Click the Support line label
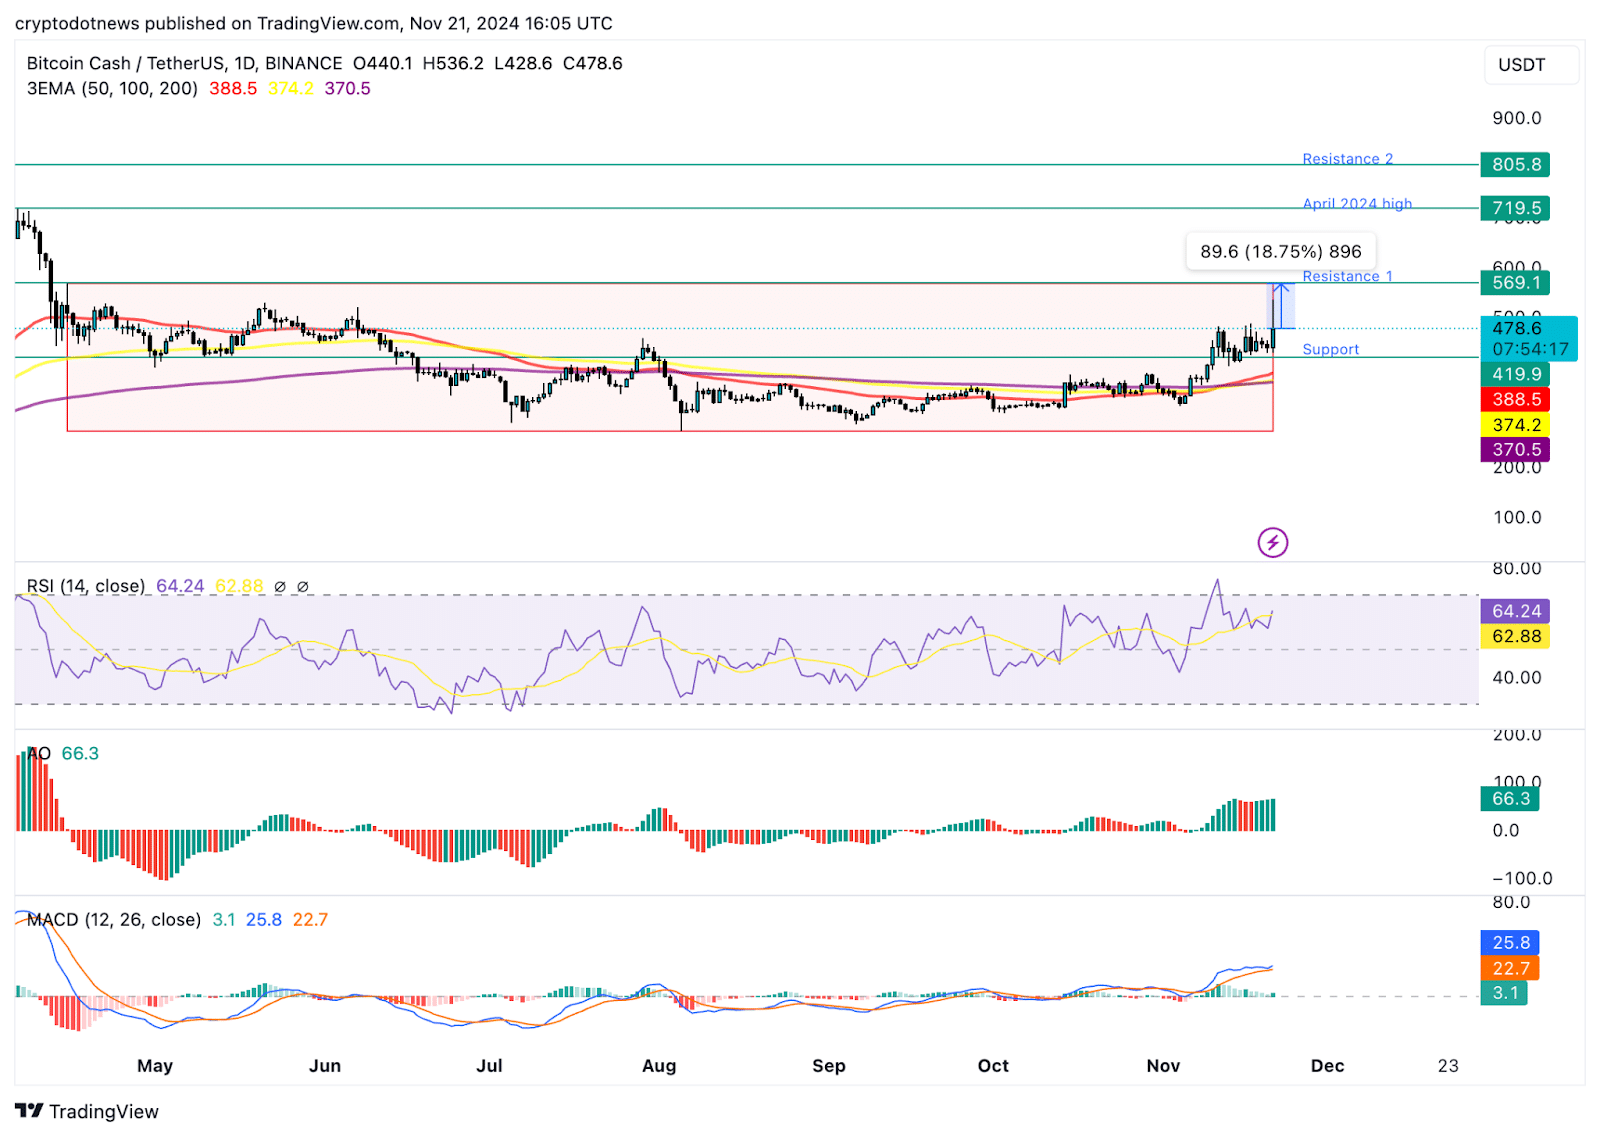Image resolution: width=1600 pixels, height=1137 pixels. click(x=1330, y=349)
